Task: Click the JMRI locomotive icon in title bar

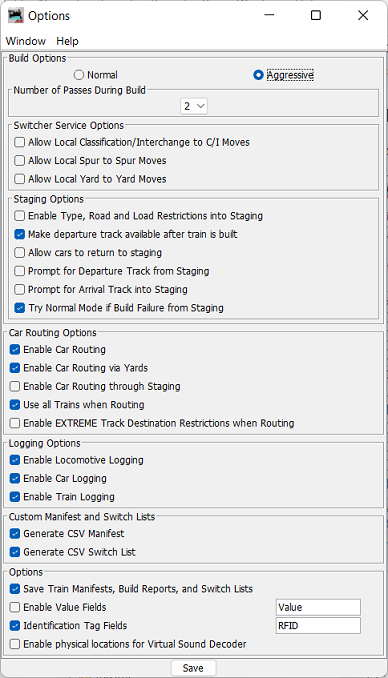Action: tap(16, 16)
